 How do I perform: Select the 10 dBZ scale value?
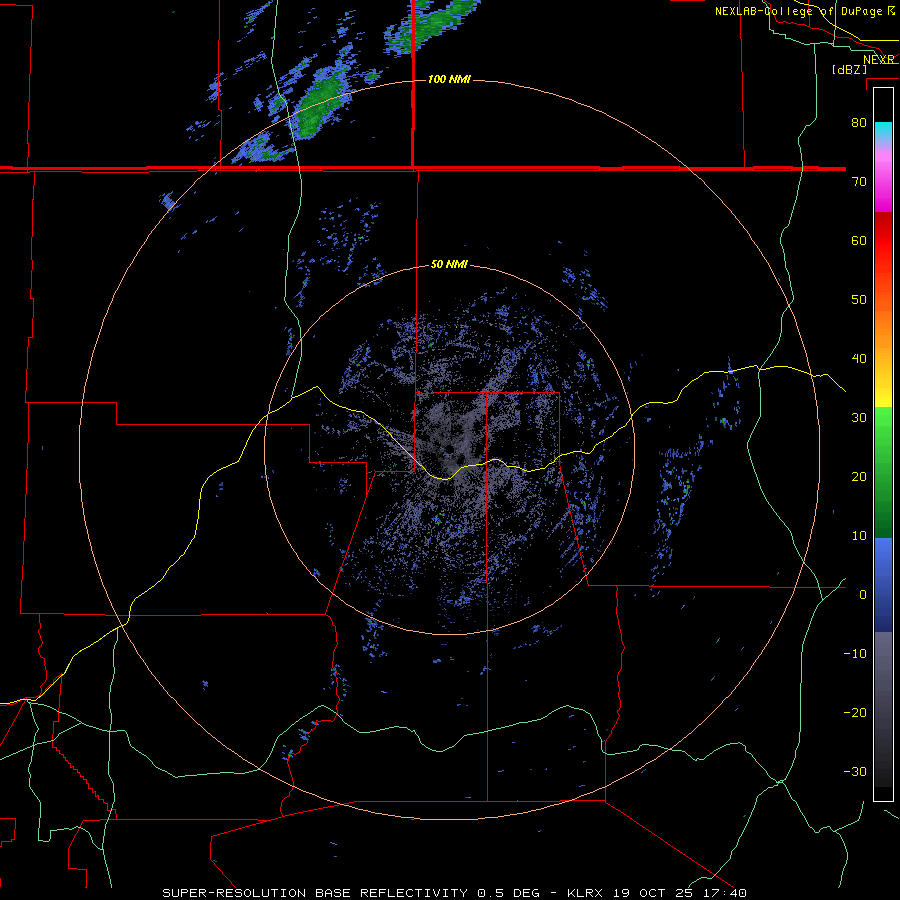pyautogui.click(x=859, y=536)
